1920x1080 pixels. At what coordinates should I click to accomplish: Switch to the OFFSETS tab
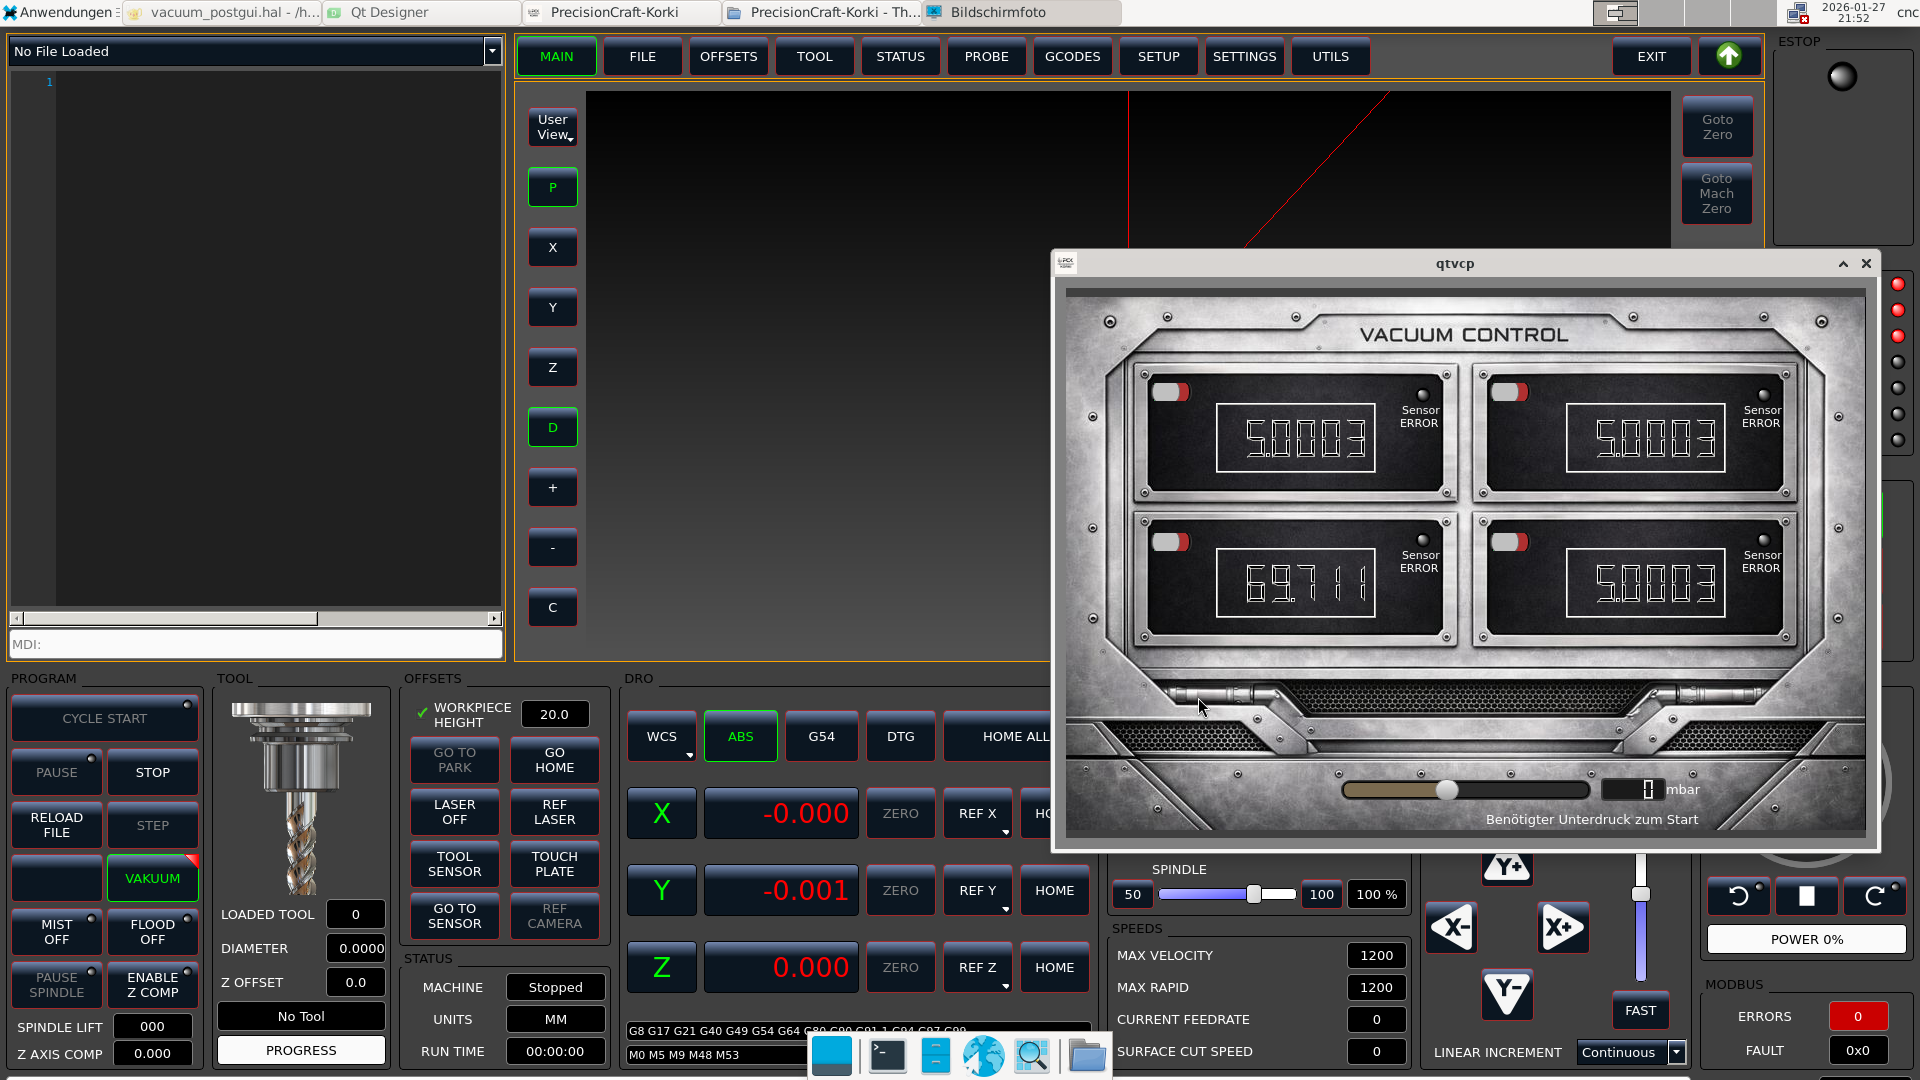click(728, 56)
